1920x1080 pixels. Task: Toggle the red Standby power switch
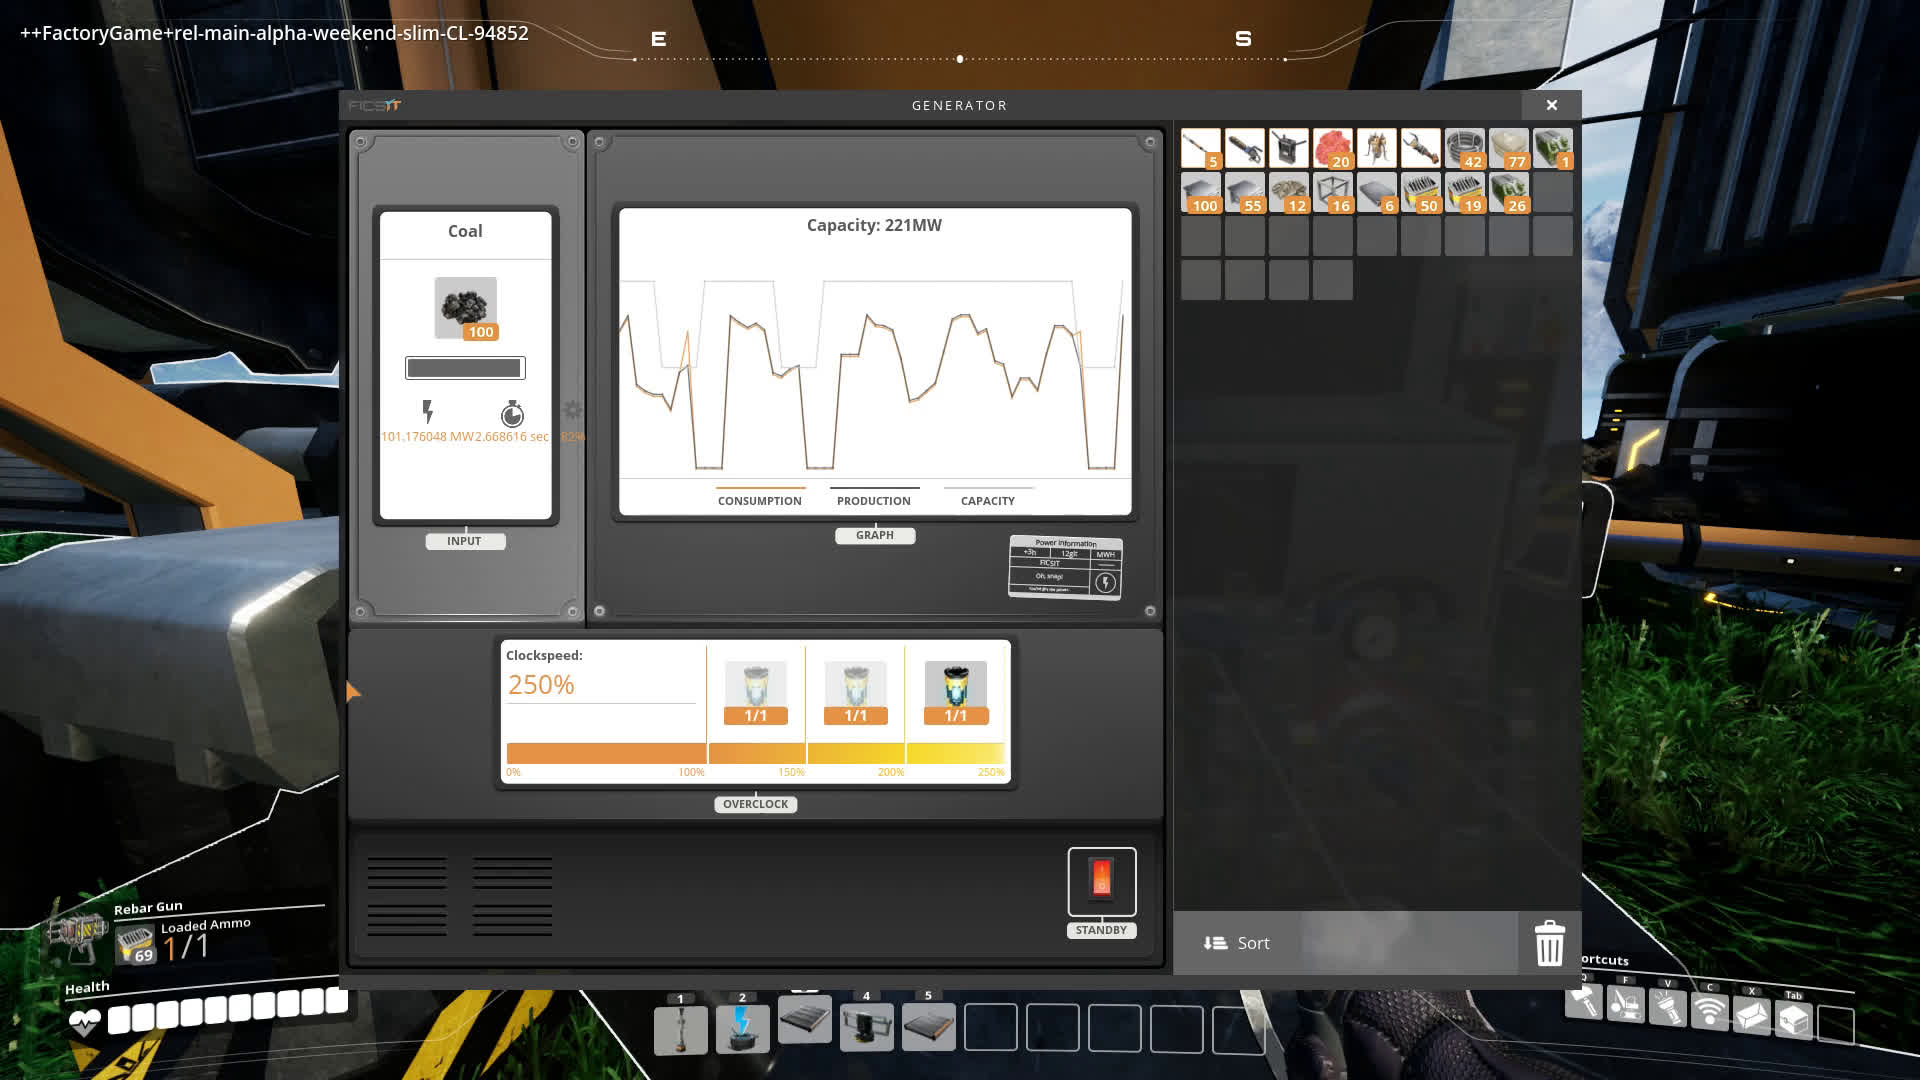pyautogui.click(x=1101, y=881)
